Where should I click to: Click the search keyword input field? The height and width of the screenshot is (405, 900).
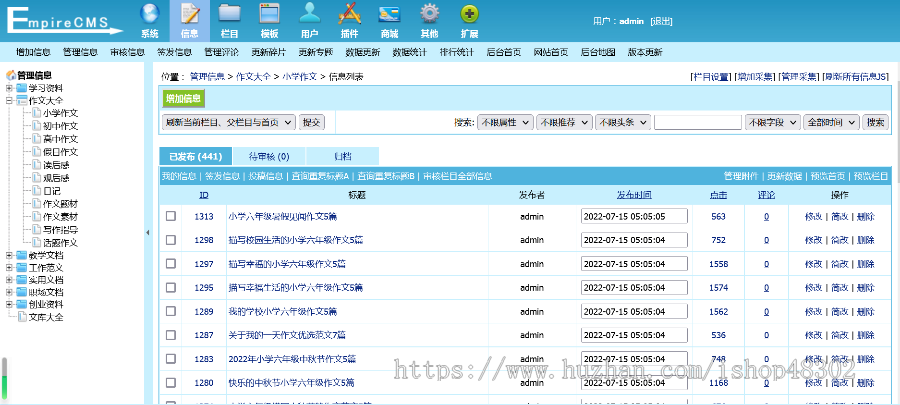(x=697, y=122)
